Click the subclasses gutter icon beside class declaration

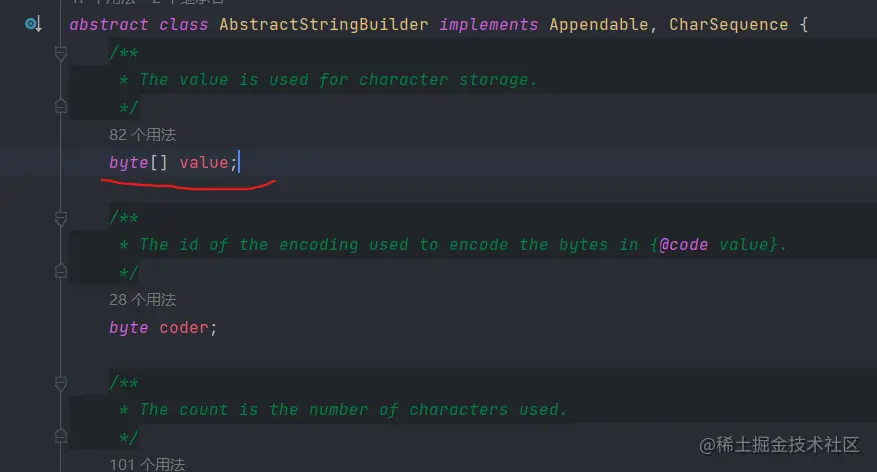[33, 24]
